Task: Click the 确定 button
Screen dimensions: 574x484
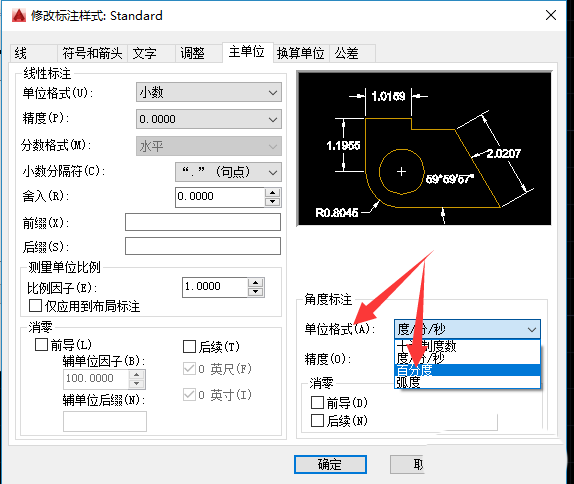Action: [x=330, y=465]
